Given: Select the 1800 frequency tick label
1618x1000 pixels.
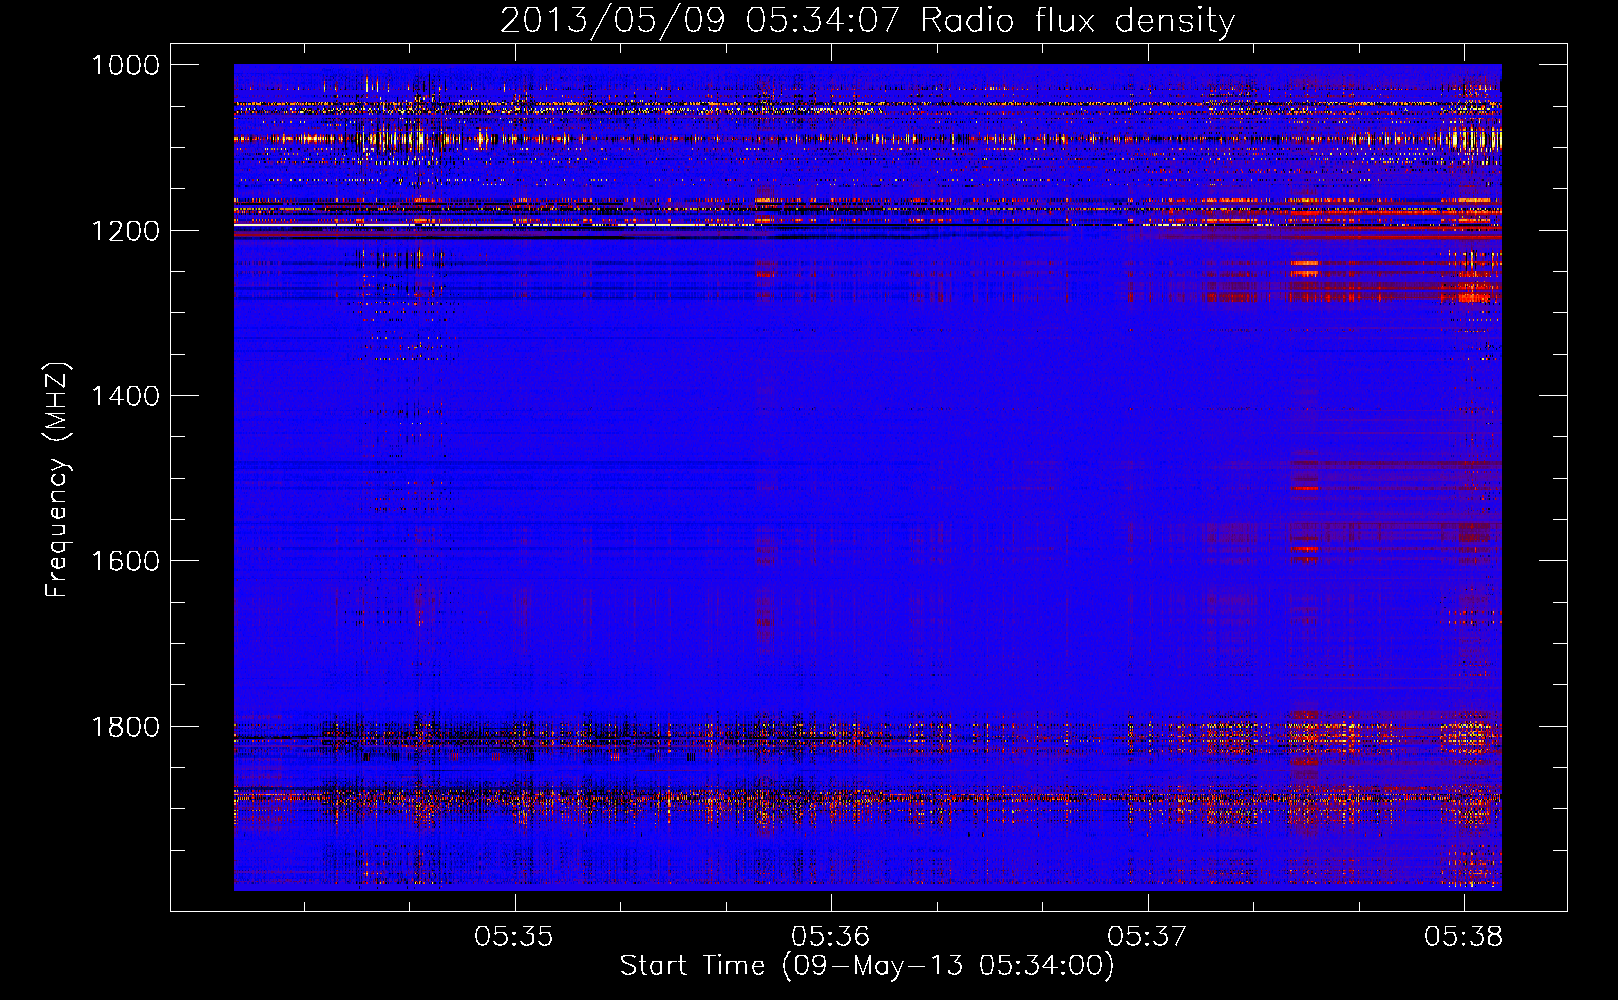Looking at the screenshot, I should 126,727.
